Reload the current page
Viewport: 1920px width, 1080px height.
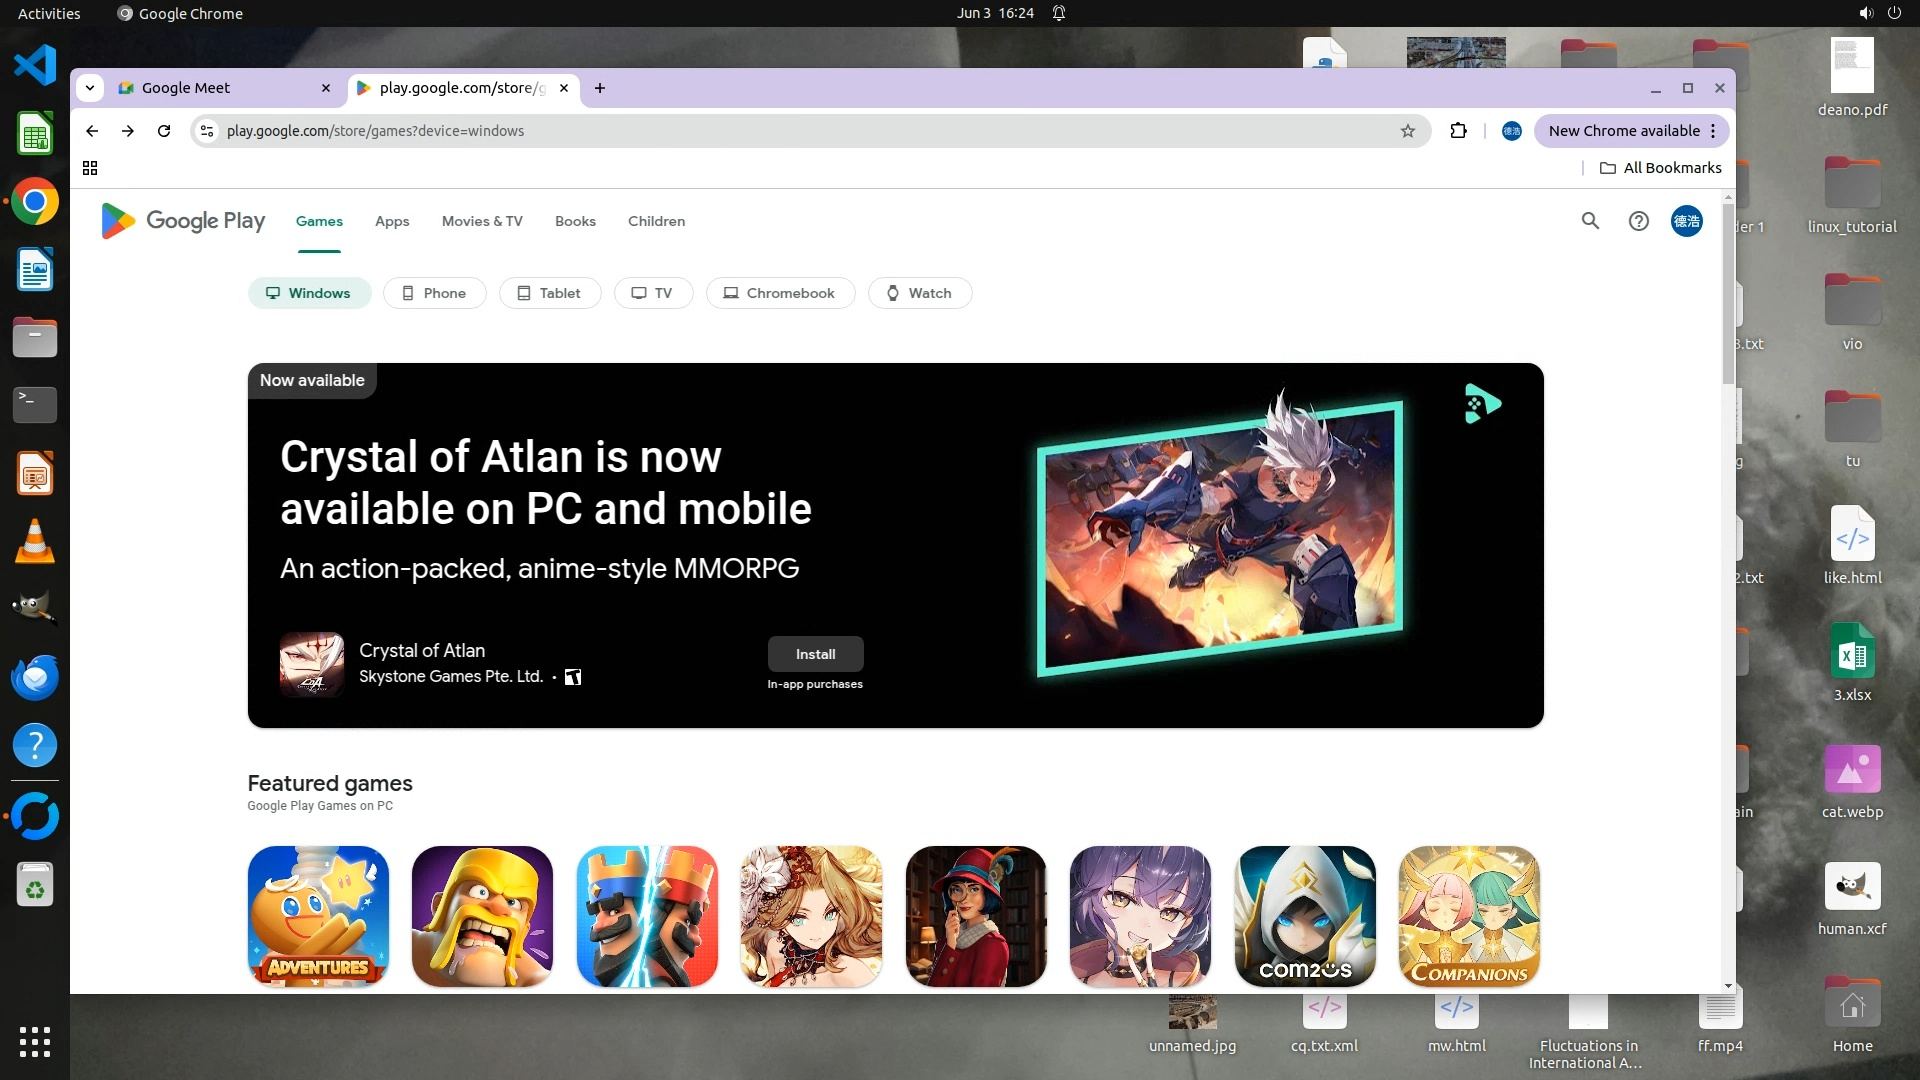(164, 131)
